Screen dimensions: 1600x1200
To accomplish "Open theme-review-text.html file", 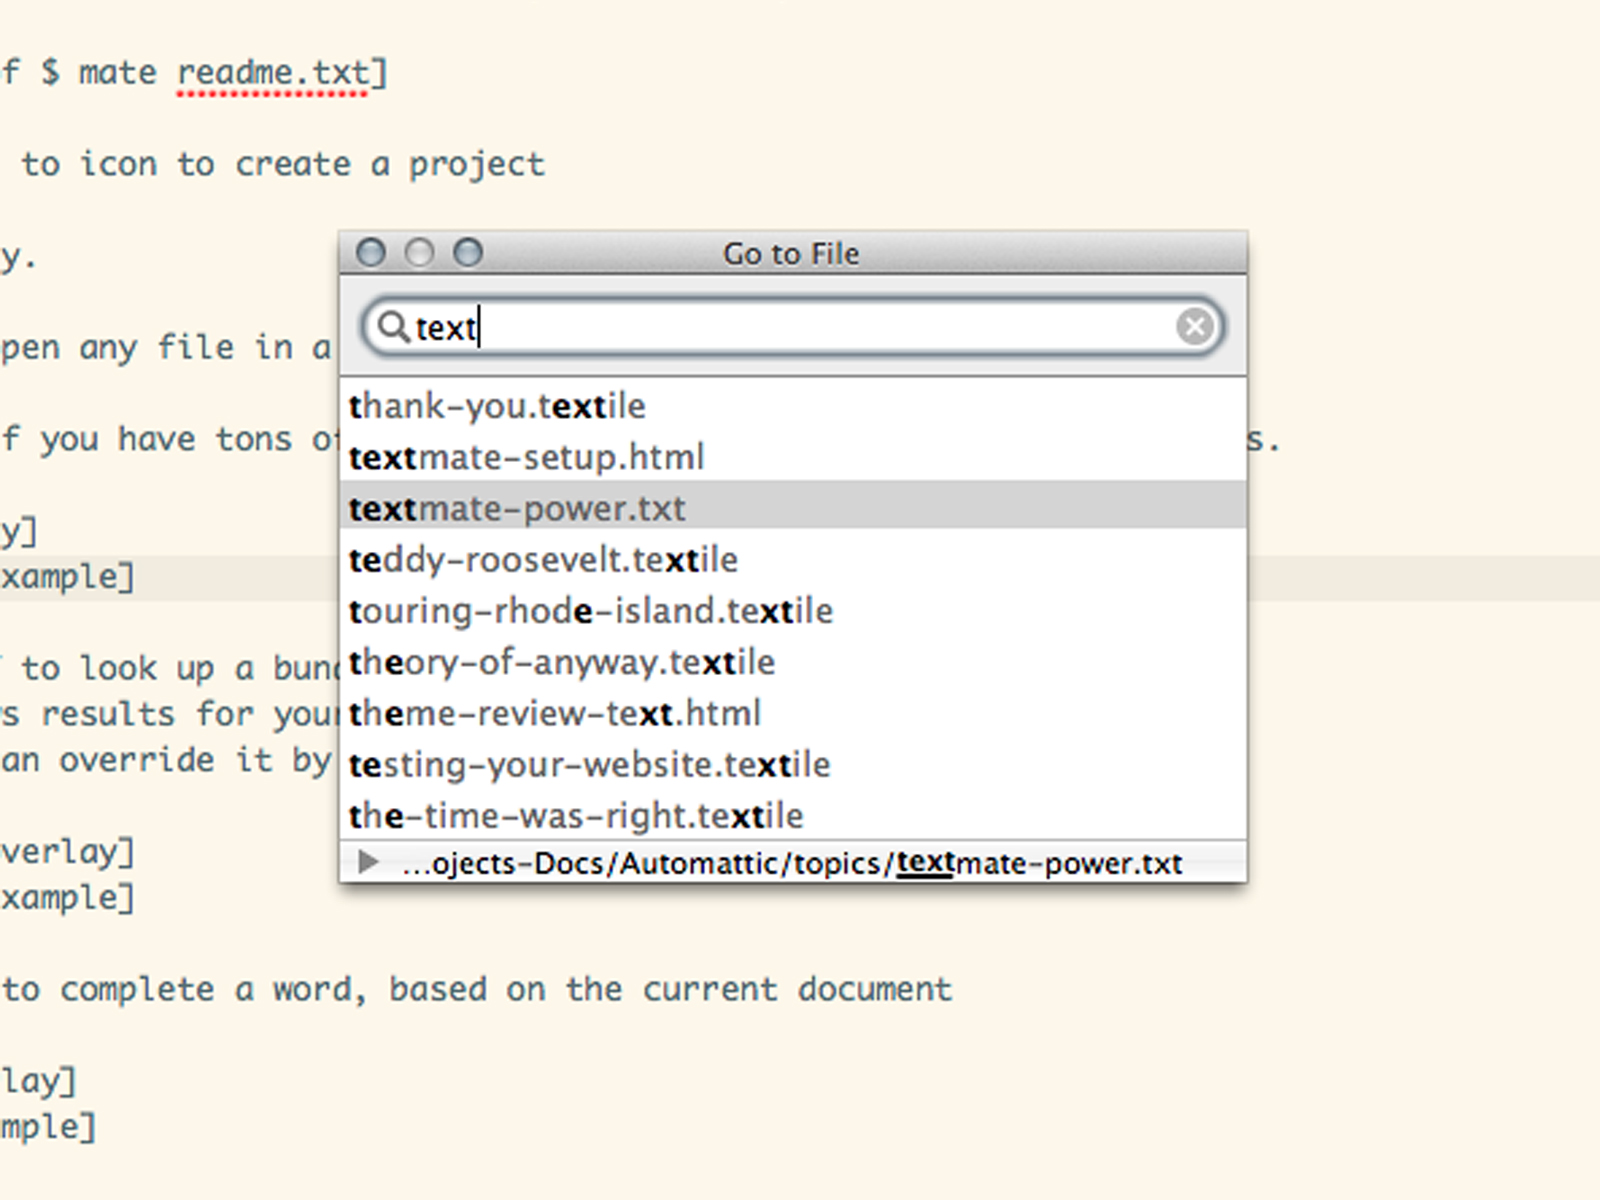I will click(554, 713).
